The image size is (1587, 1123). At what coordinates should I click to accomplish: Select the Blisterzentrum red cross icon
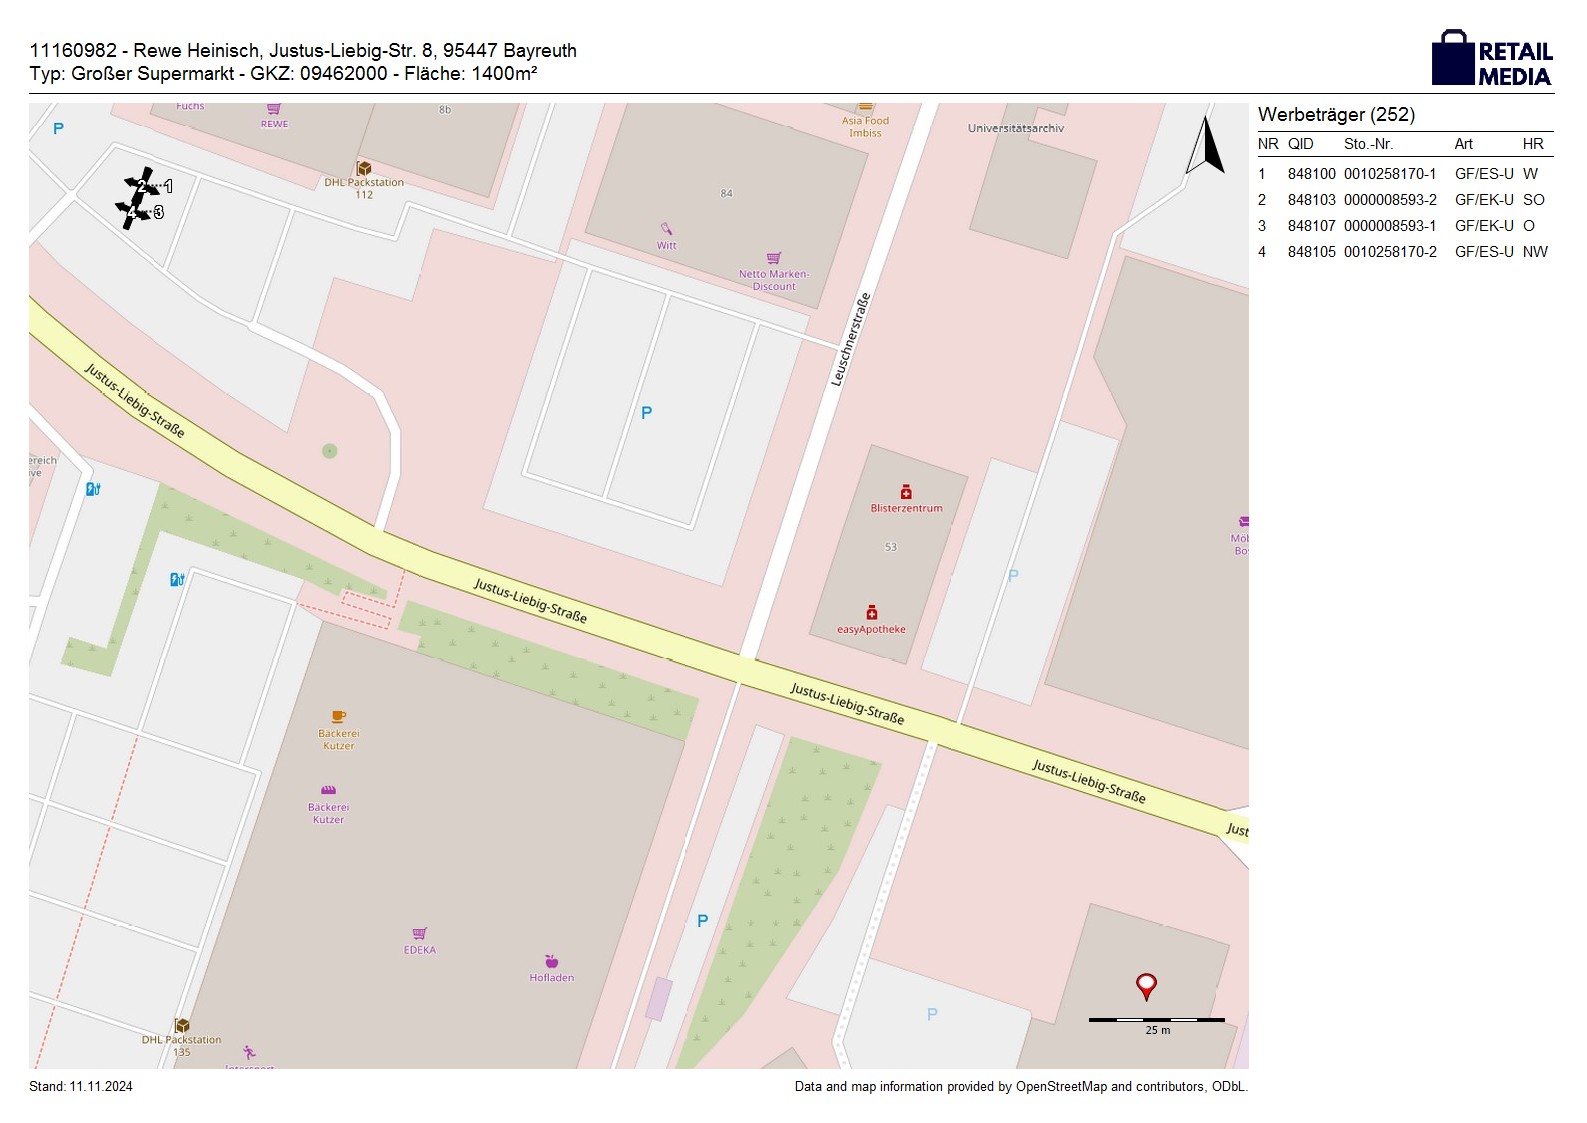(x=906, y=492)
